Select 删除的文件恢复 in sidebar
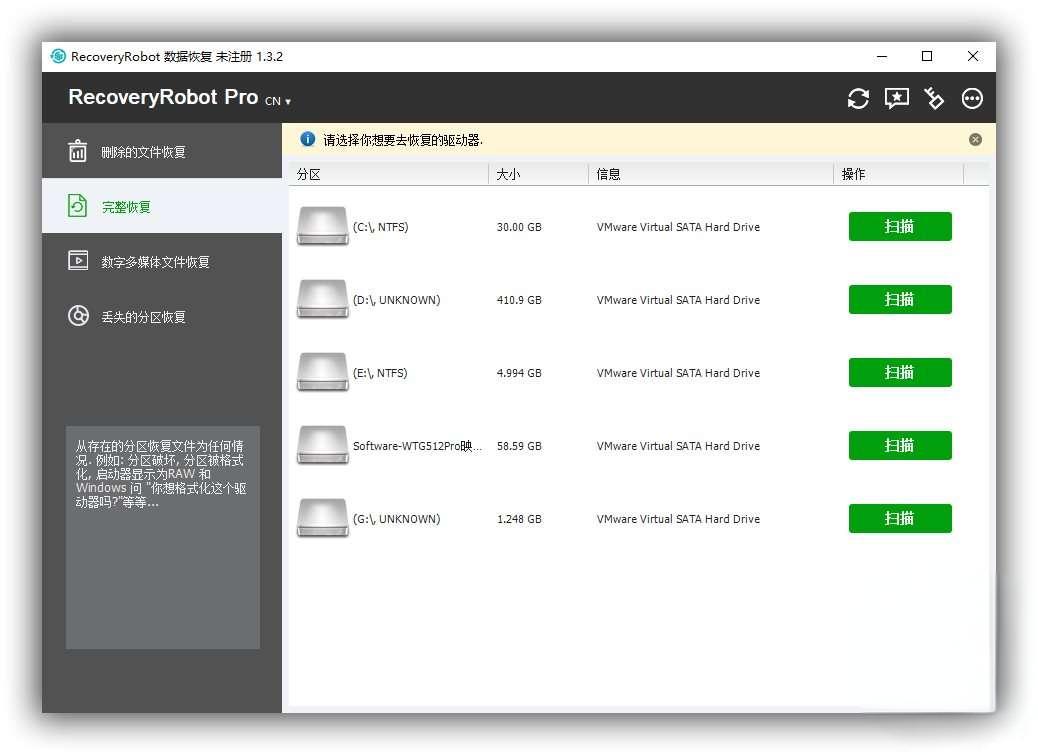 (162, 152)
